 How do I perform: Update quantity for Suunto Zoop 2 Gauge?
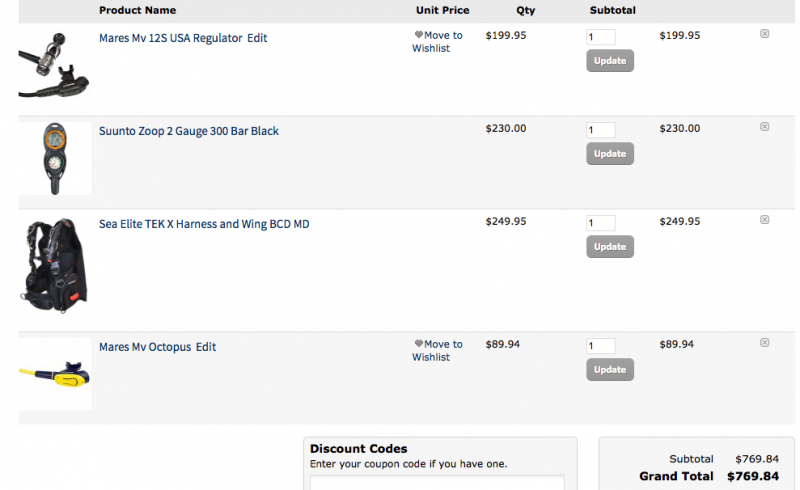tap(610, 154)
